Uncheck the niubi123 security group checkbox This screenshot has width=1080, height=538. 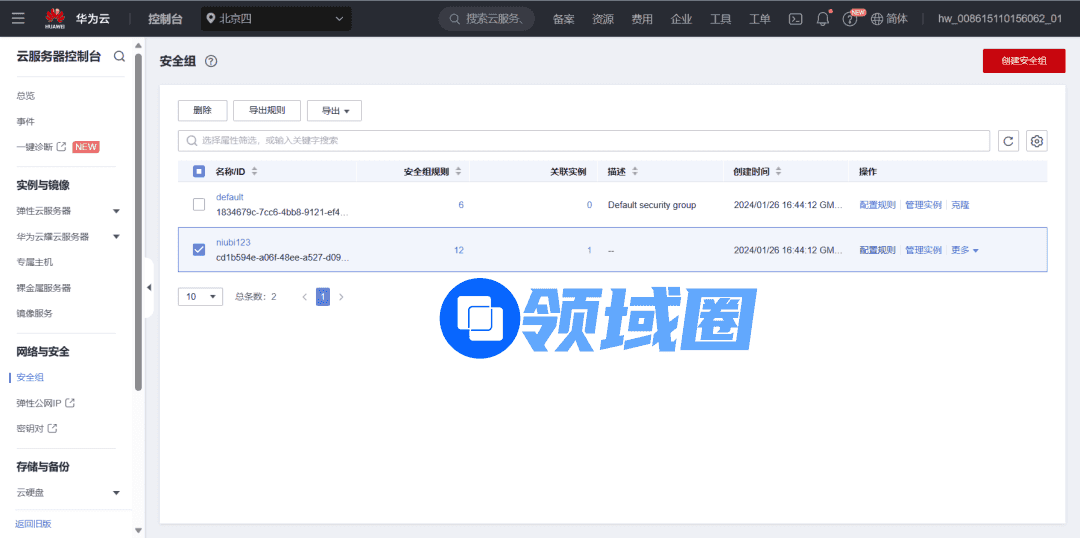tap(199, 250)
